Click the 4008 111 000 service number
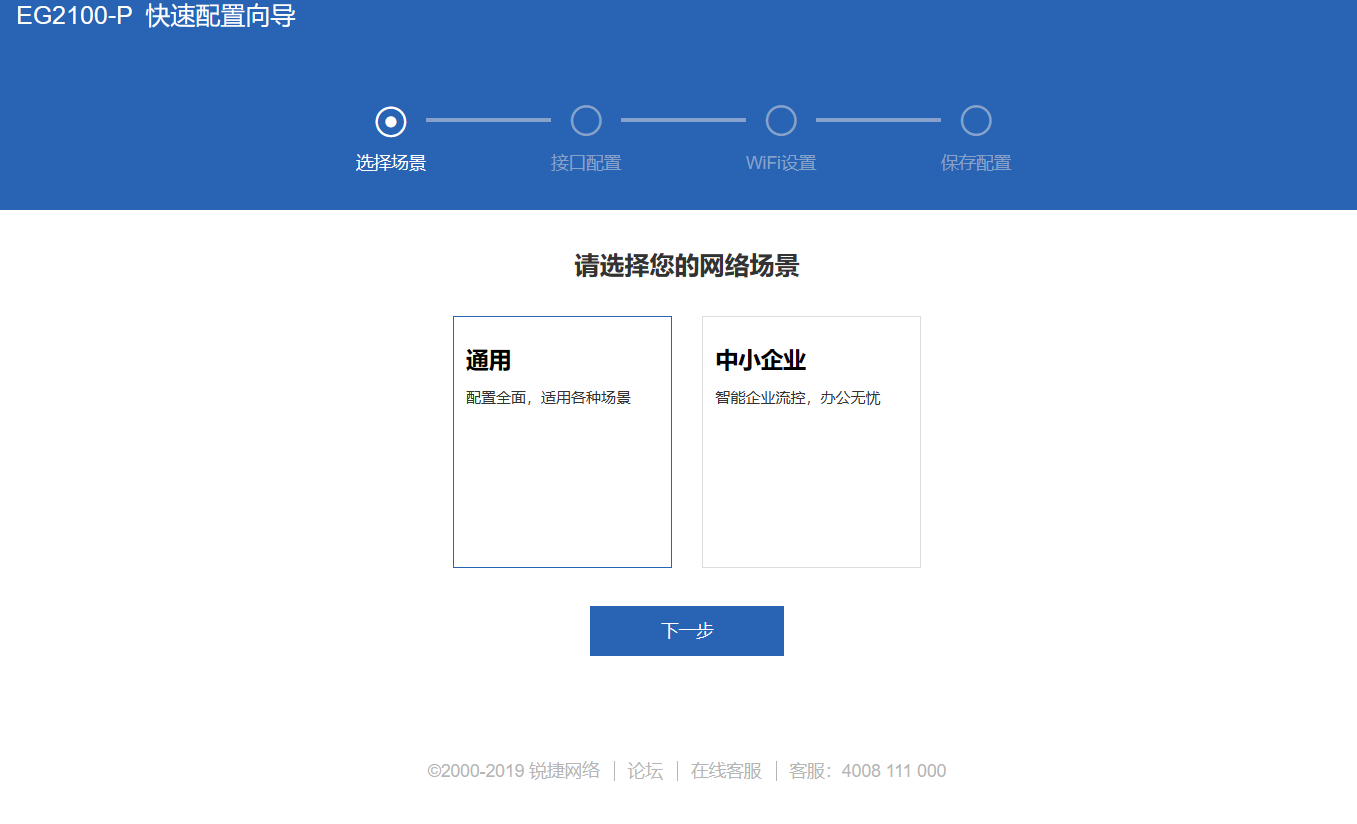Screen dimensions: 1357x824 [x=893, y=771]
